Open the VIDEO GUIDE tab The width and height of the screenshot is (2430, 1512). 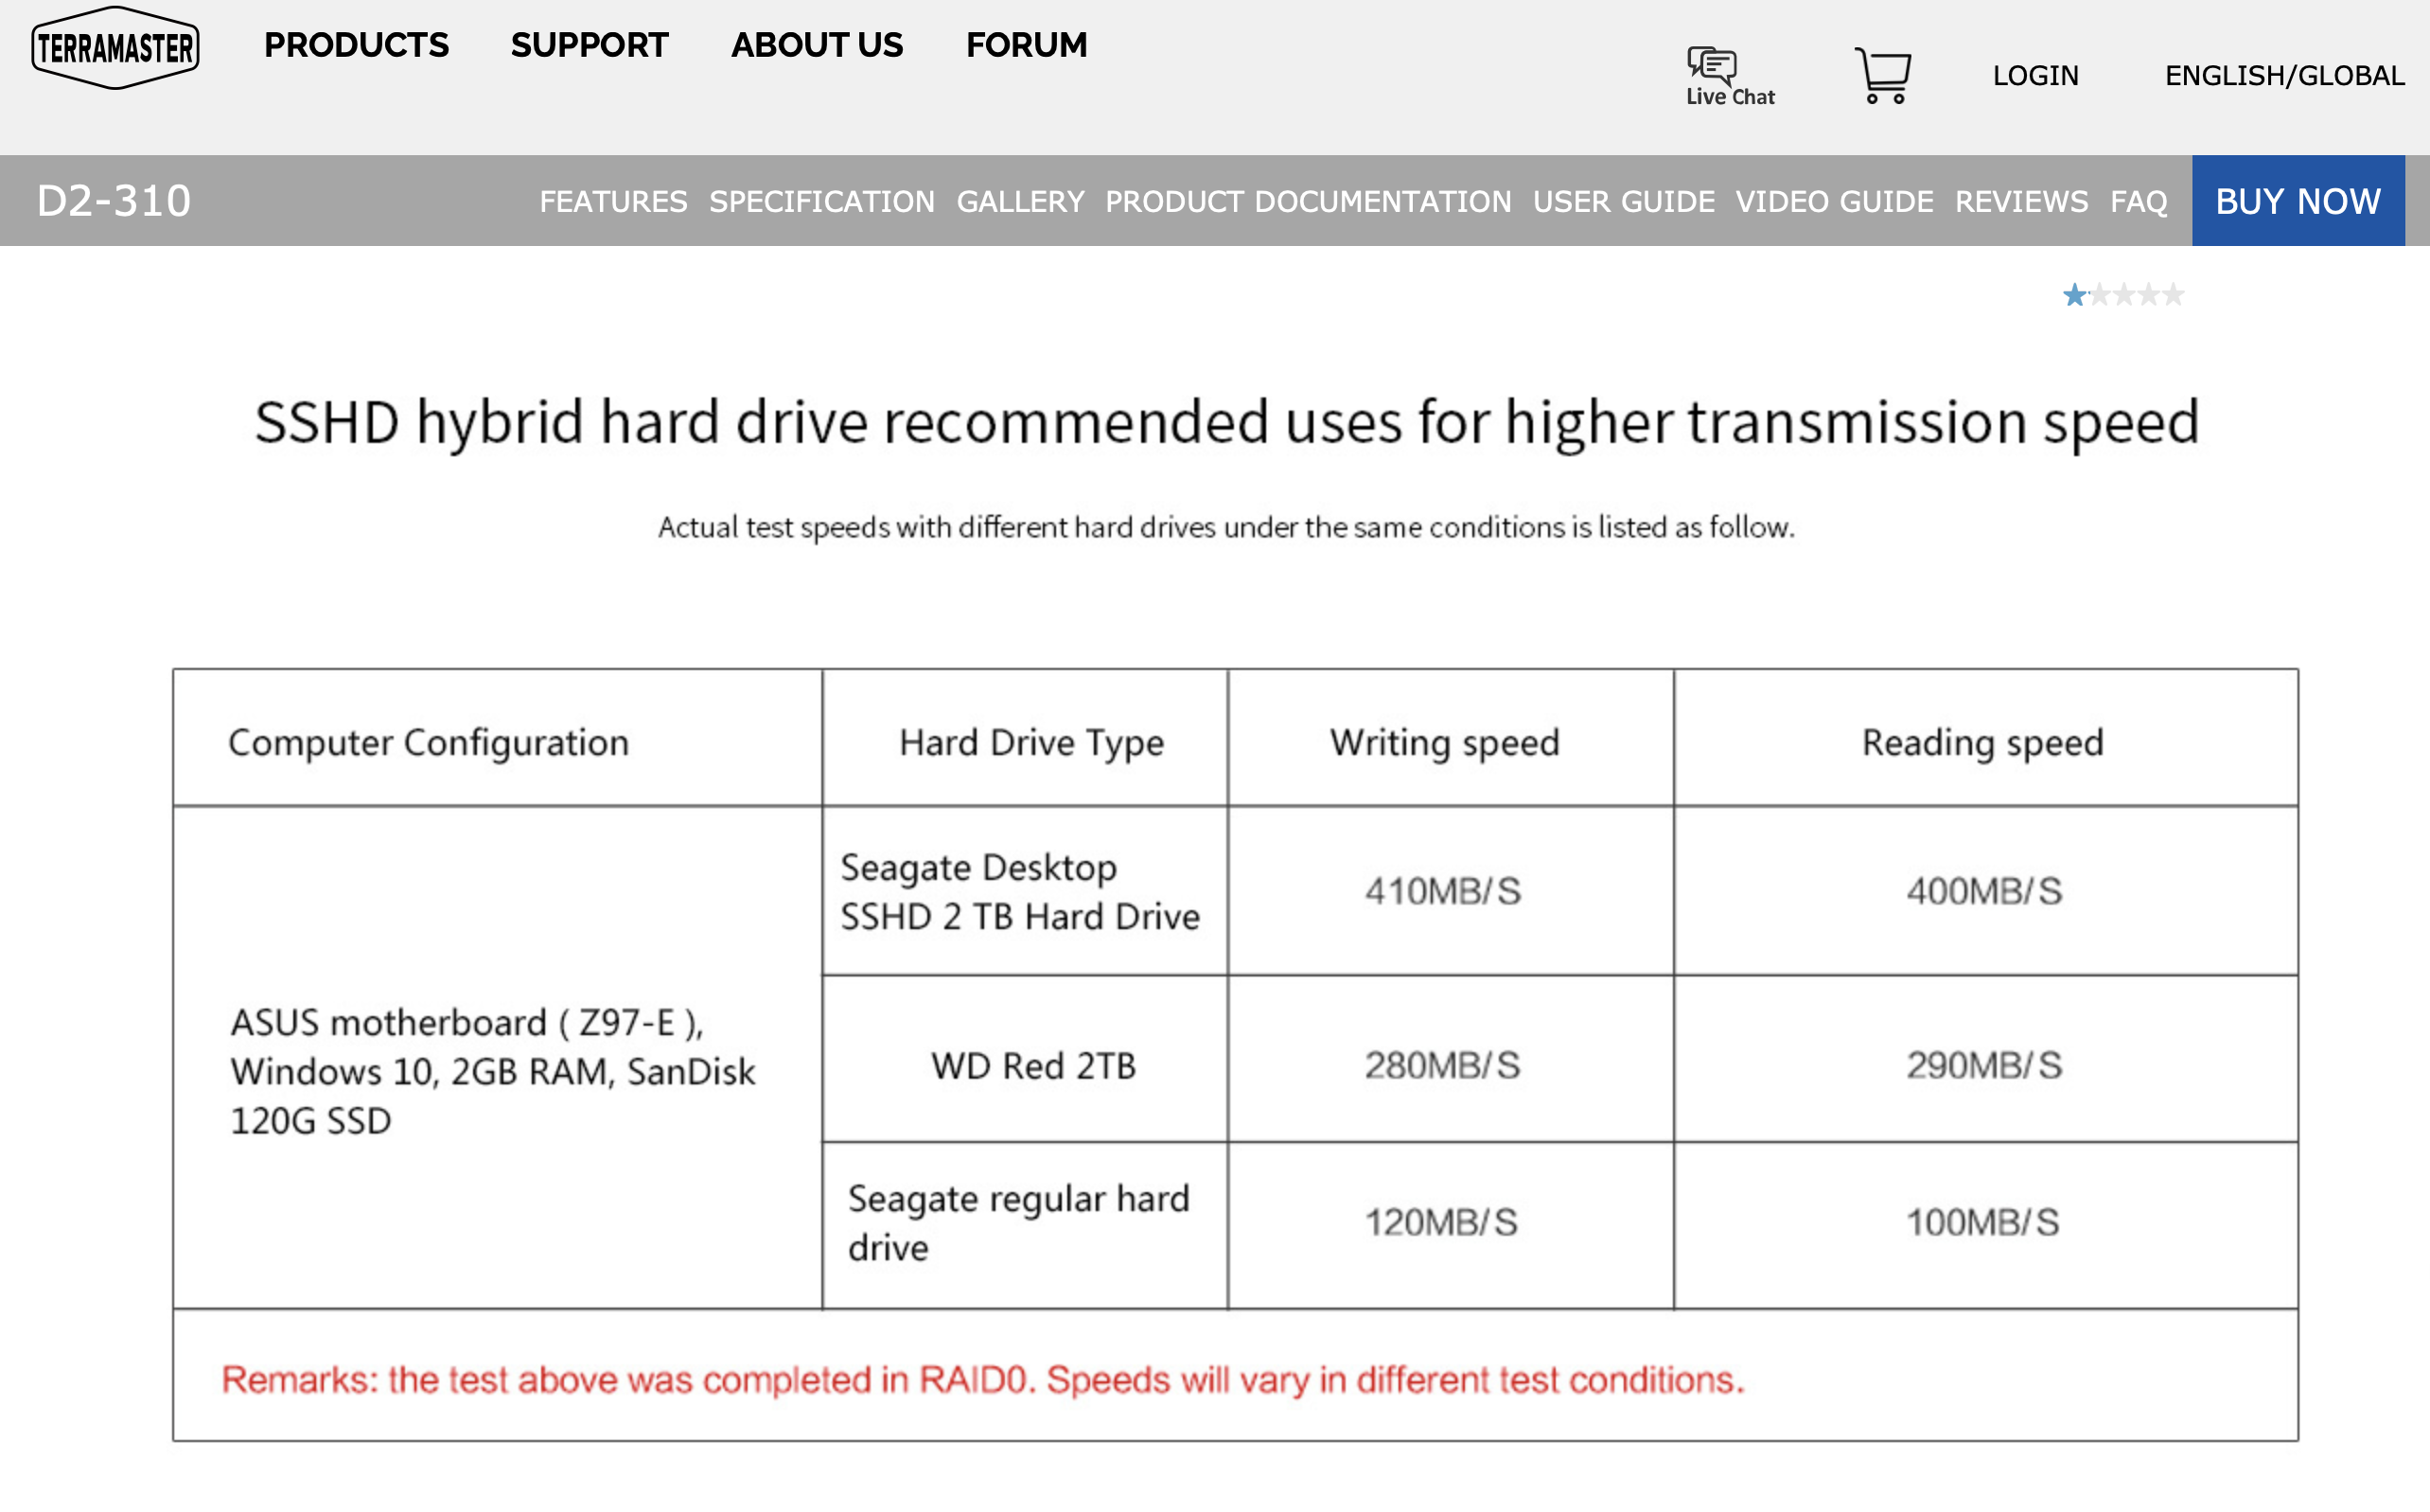[1834, 202]
